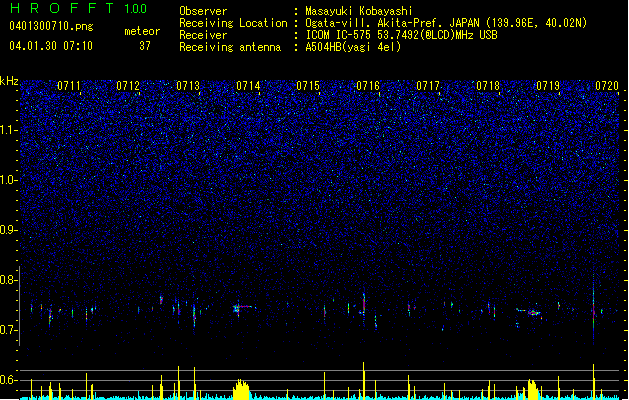Click the 1.1 frequency axis label

[x=9, y=130]
